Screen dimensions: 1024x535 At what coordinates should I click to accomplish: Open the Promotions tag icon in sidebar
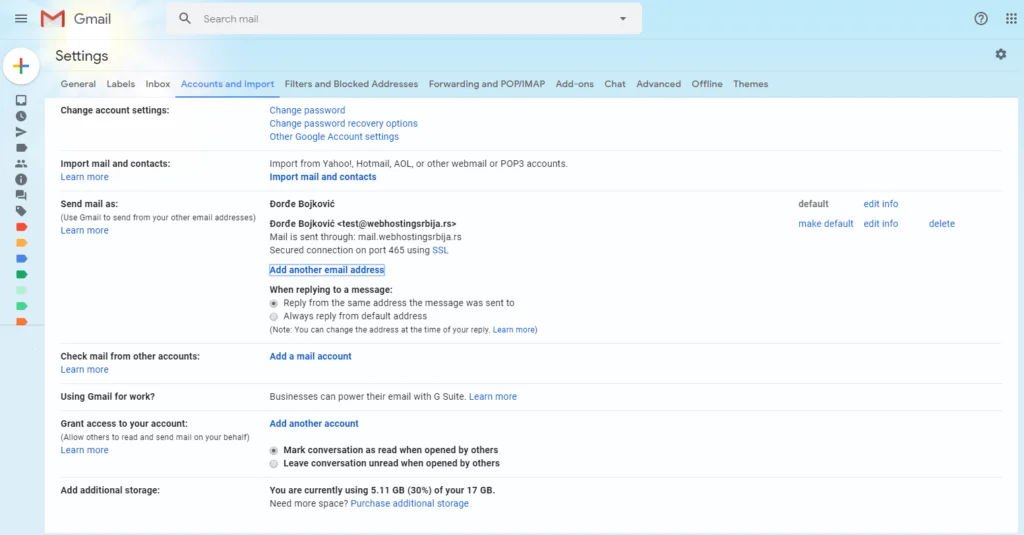[x=21, y=211]
